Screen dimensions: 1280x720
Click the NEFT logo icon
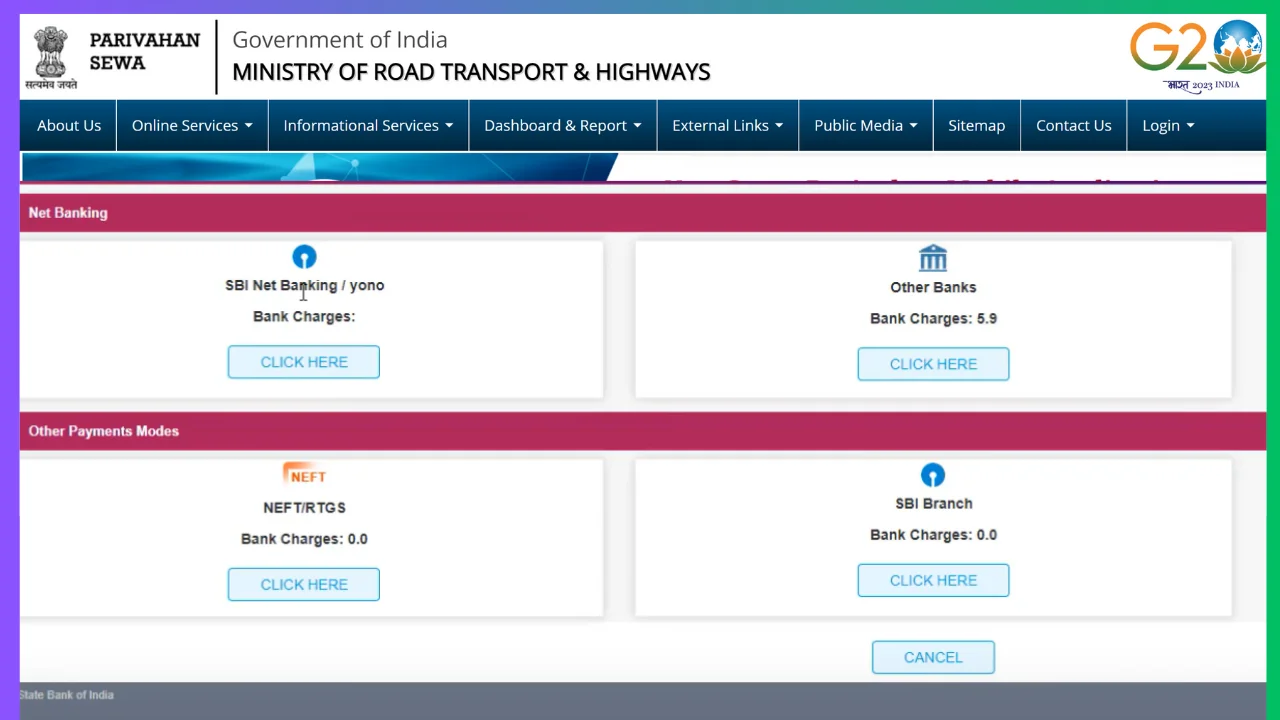304,473
